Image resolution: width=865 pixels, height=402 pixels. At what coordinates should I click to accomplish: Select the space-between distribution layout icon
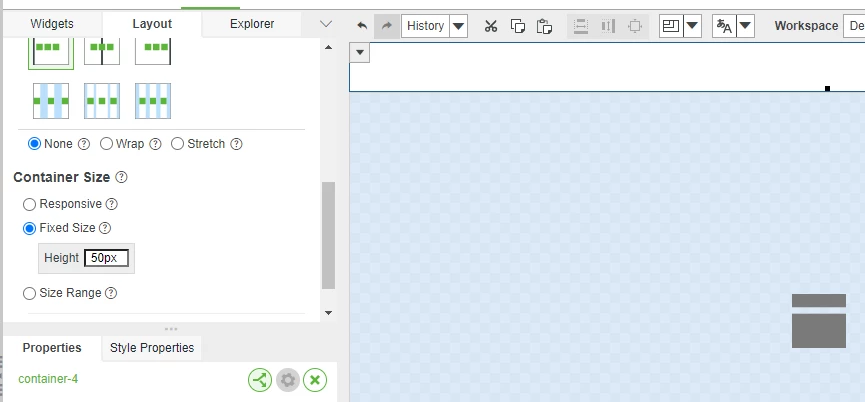click(x=51, y=101)
